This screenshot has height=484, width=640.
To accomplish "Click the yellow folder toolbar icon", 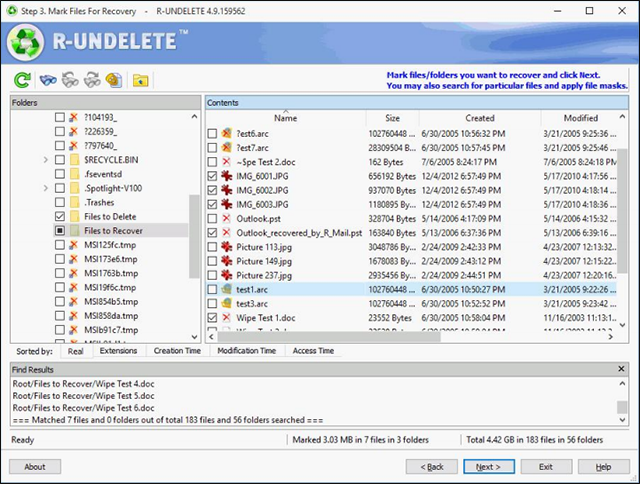I will [x=140, y=80].
